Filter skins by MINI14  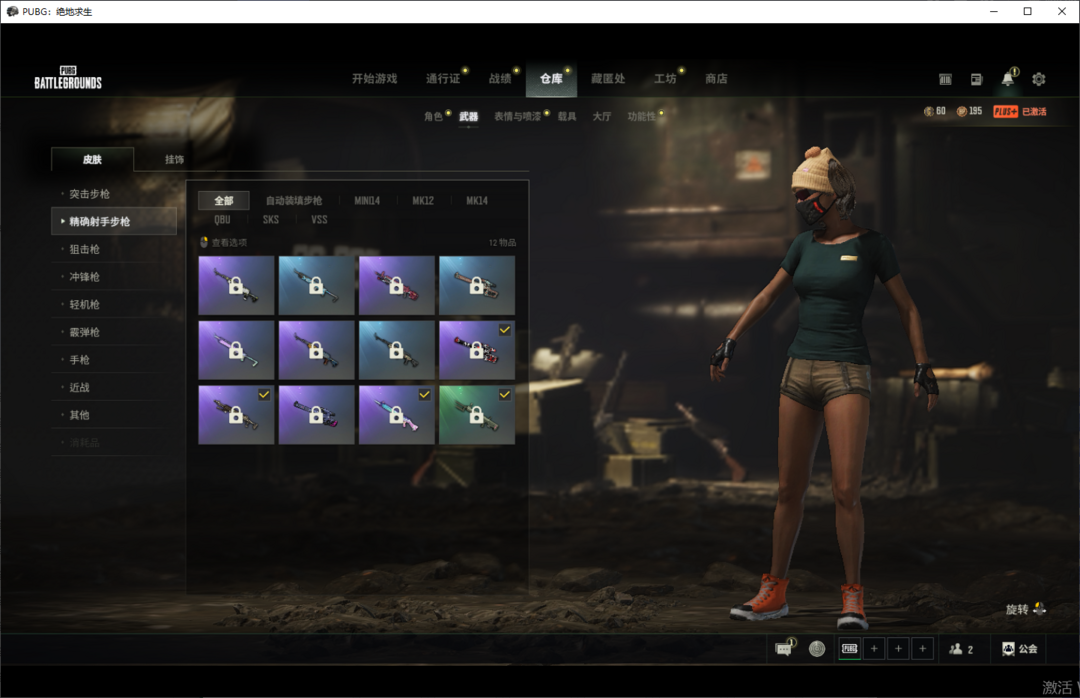click(x=367, y=201)
